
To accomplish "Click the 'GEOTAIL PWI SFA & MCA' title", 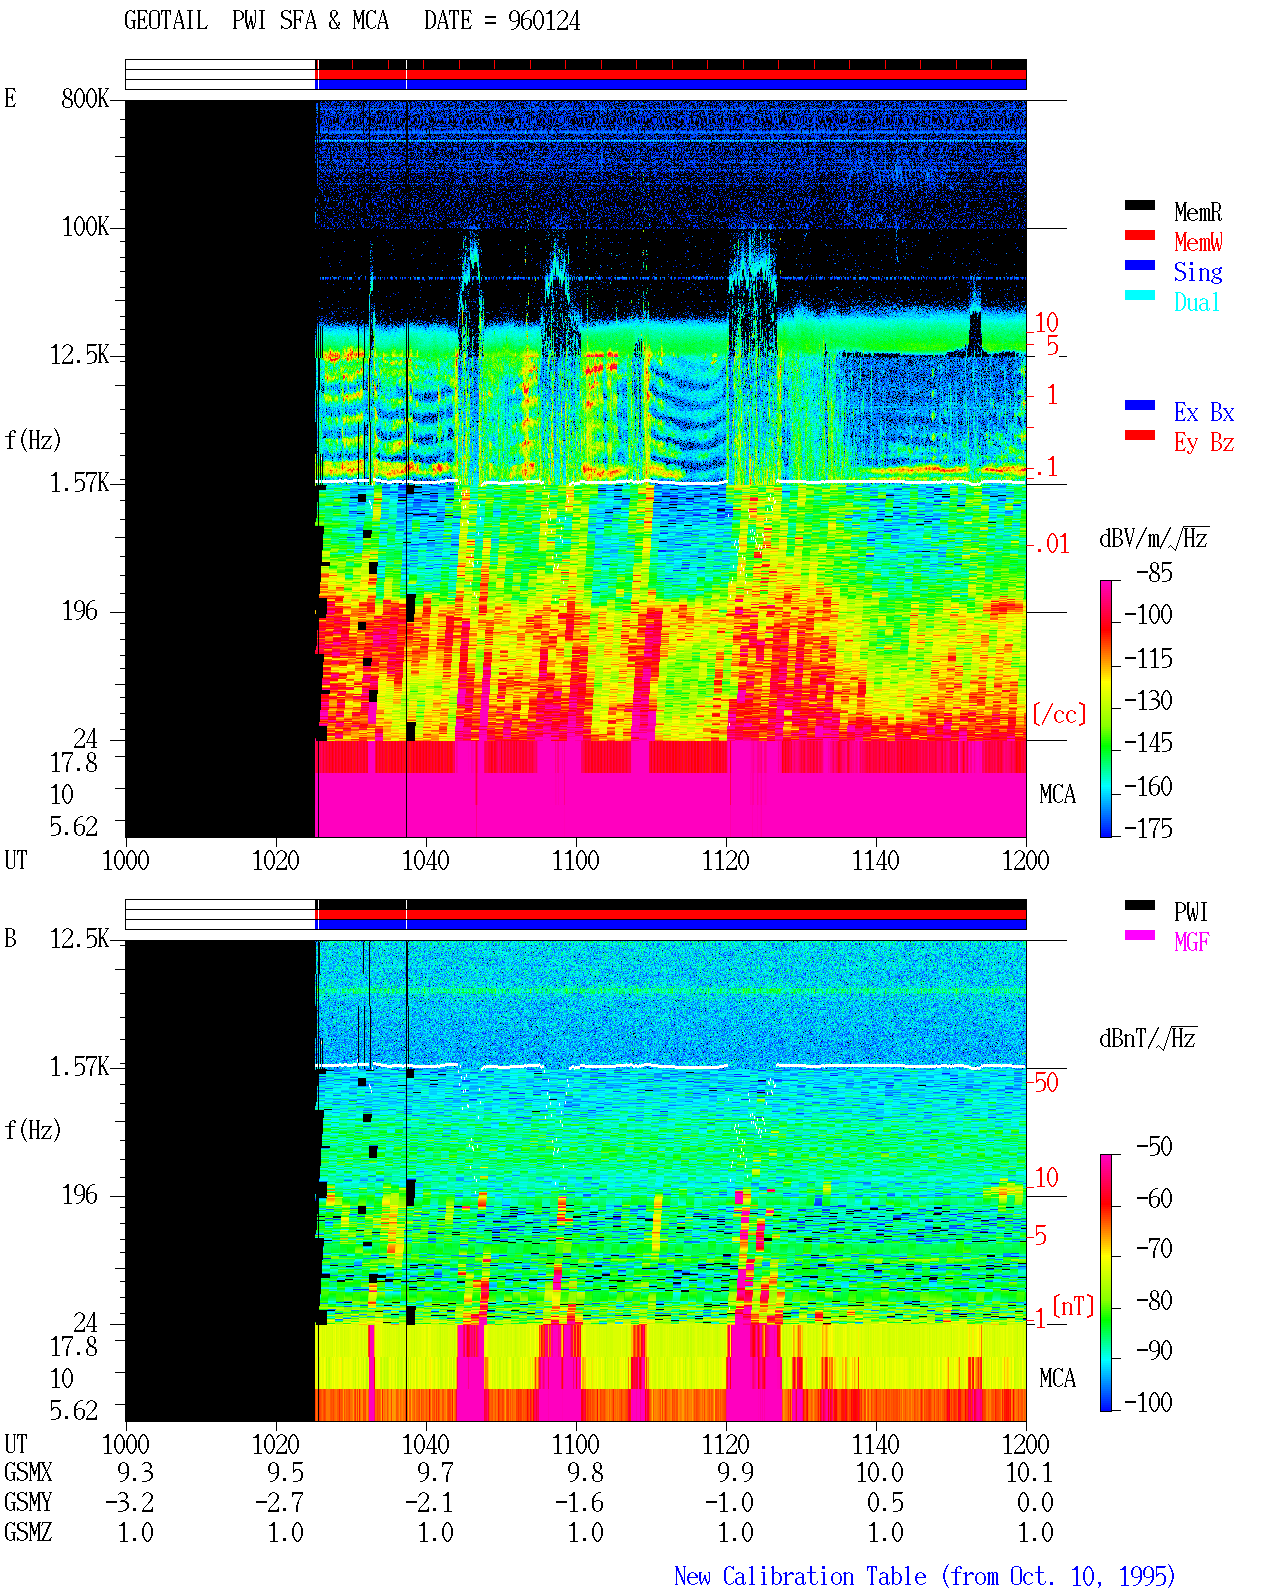I will [x=257, y=20].
